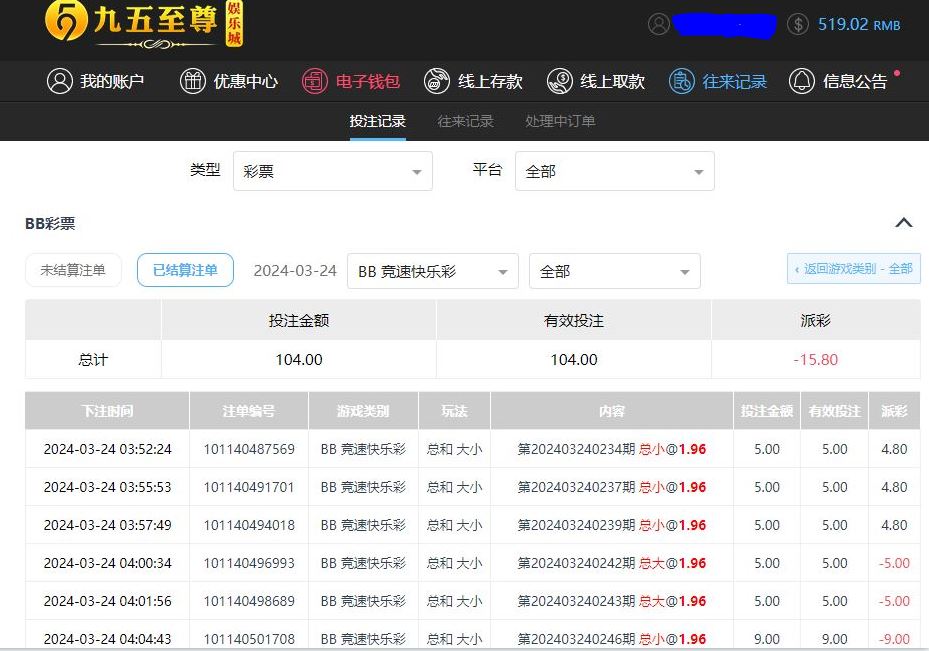Collapse the BB彩票 section chevron
The height and width of the screenshot is (651, 929).
click(x=903, y=223)
